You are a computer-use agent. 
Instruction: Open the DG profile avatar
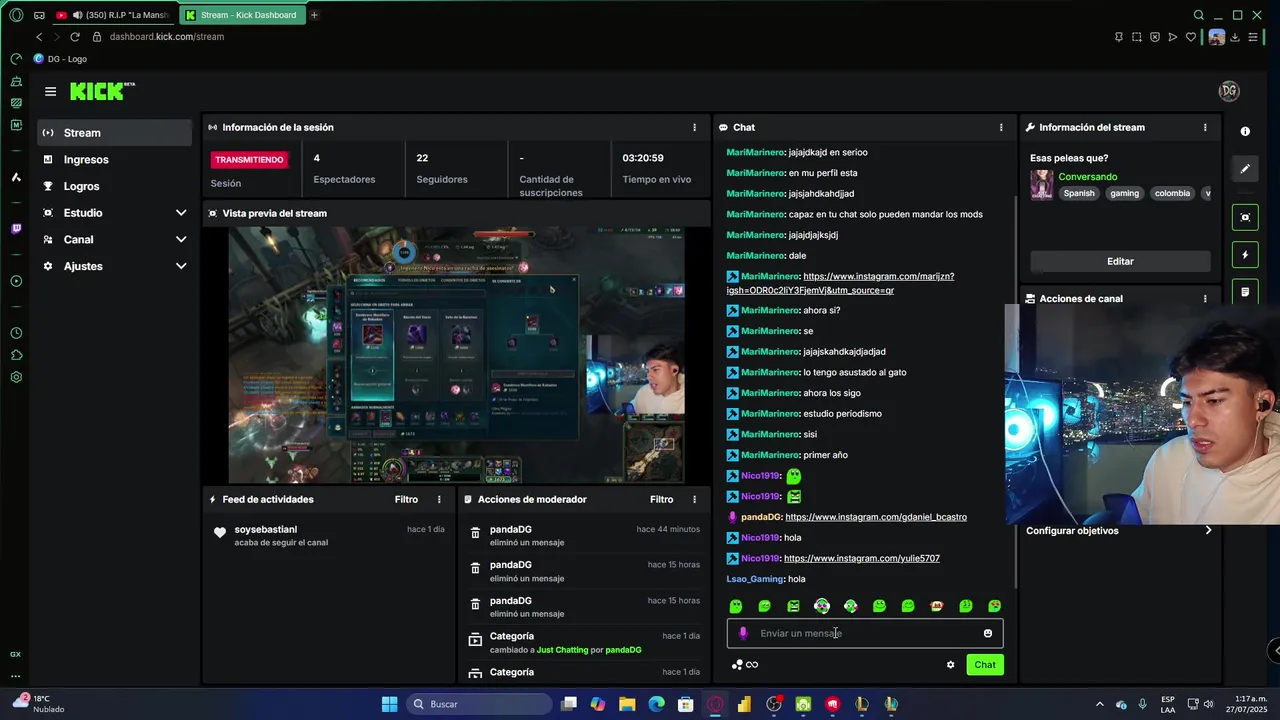point(1229,91)
